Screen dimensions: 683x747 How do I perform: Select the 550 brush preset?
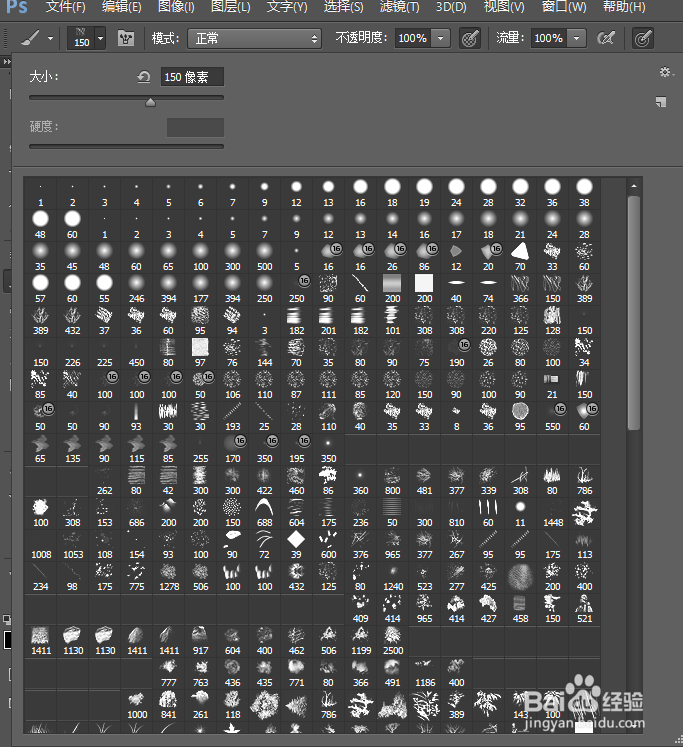[x=552, y=417]
